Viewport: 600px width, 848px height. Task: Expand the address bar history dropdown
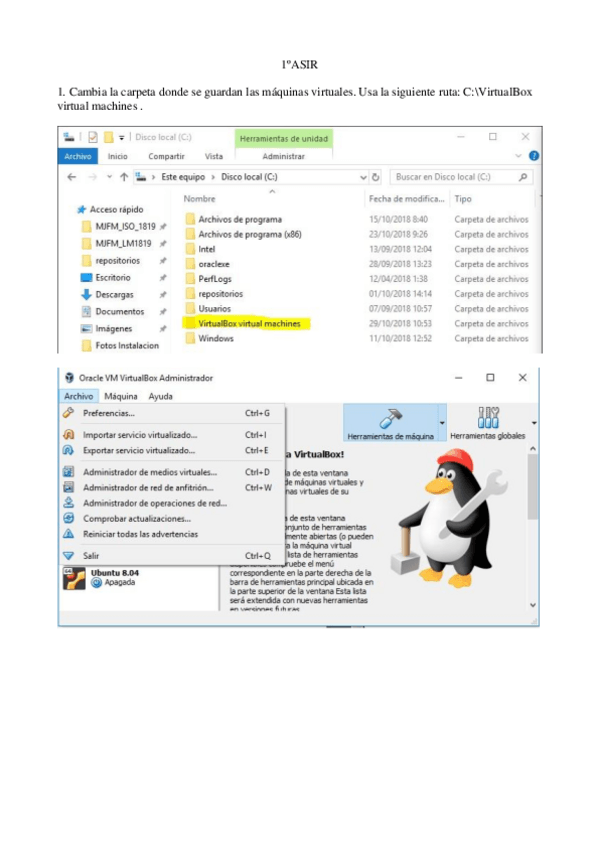[363, 177]
